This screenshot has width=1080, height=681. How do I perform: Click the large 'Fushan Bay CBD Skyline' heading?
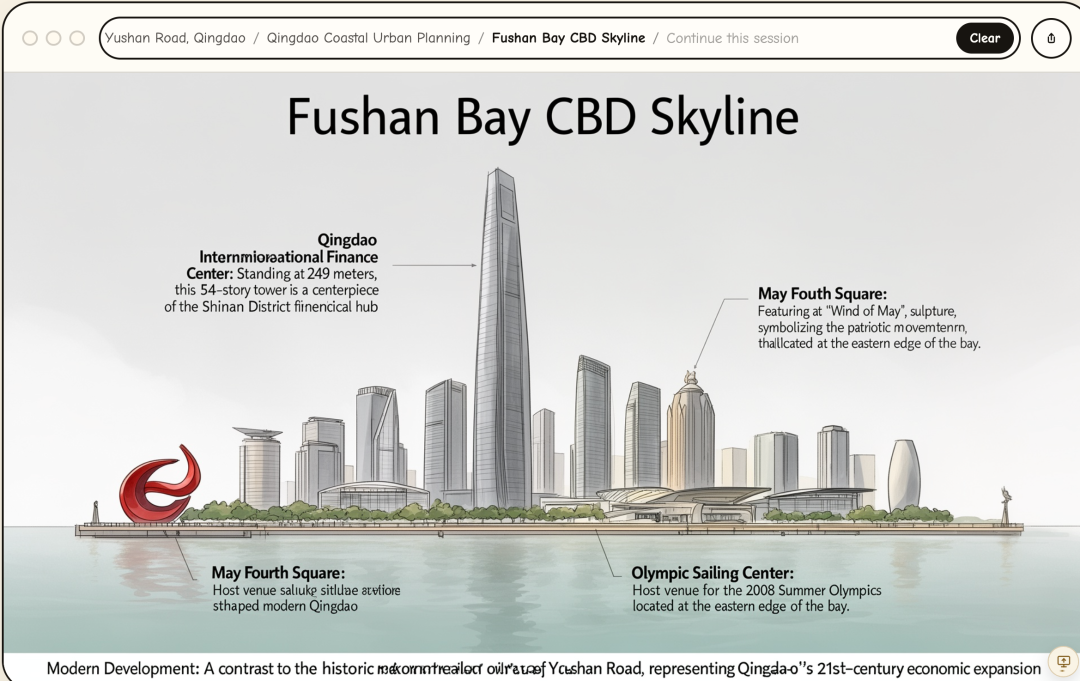pyautogui.click(x=543, y=117)
